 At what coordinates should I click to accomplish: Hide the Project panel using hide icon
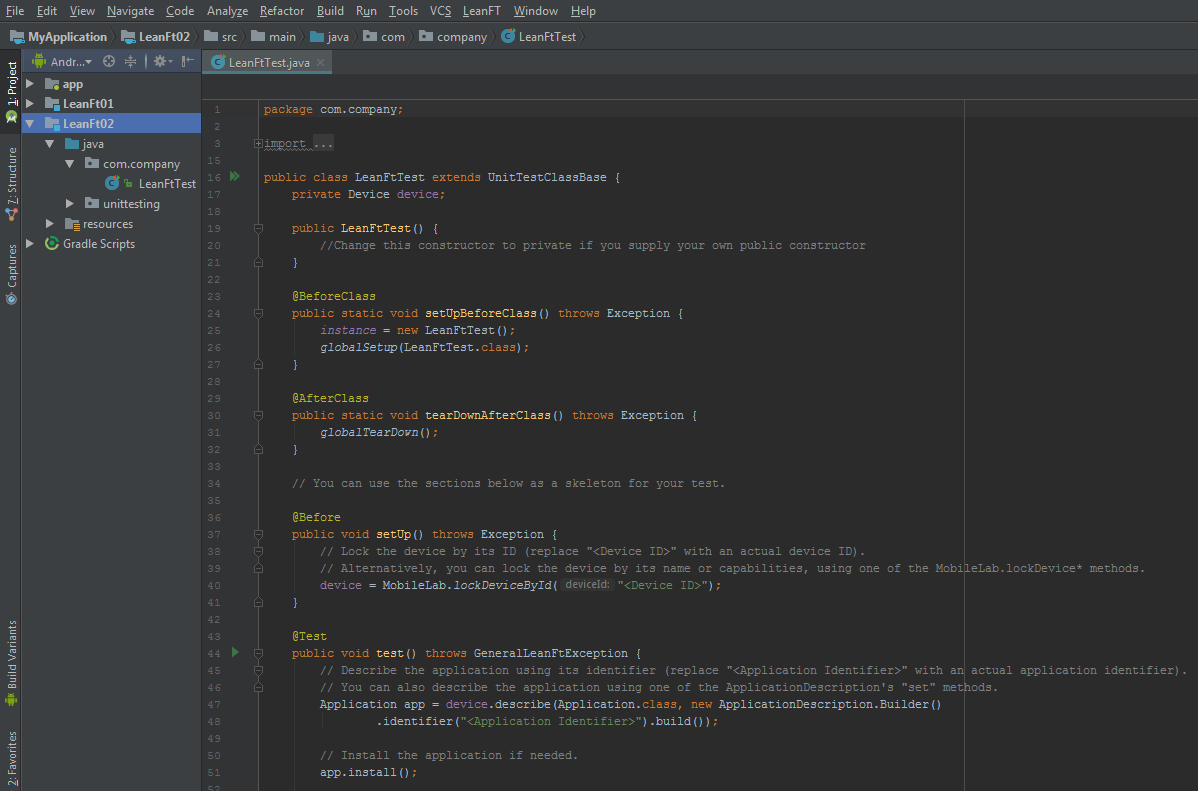(186, 60)
